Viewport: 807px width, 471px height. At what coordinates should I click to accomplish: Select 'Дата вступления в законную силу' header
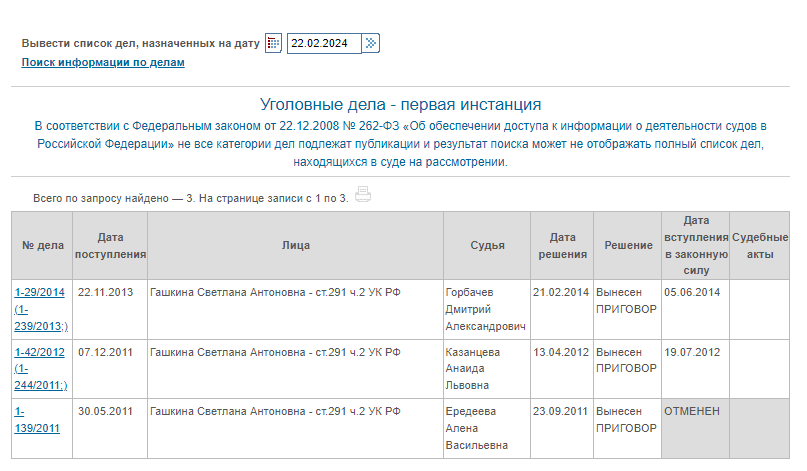[x=696, y=246]
